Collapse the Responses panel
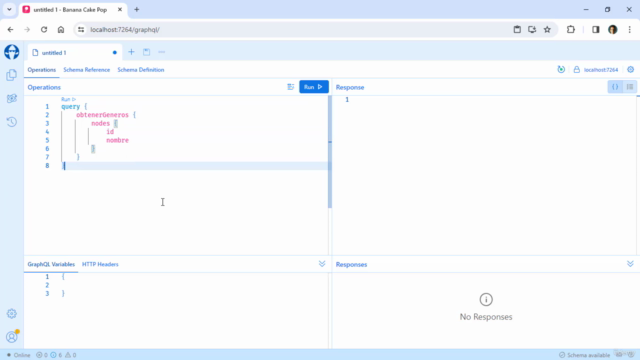Screen dimensions: 640x360 [630, 264]
